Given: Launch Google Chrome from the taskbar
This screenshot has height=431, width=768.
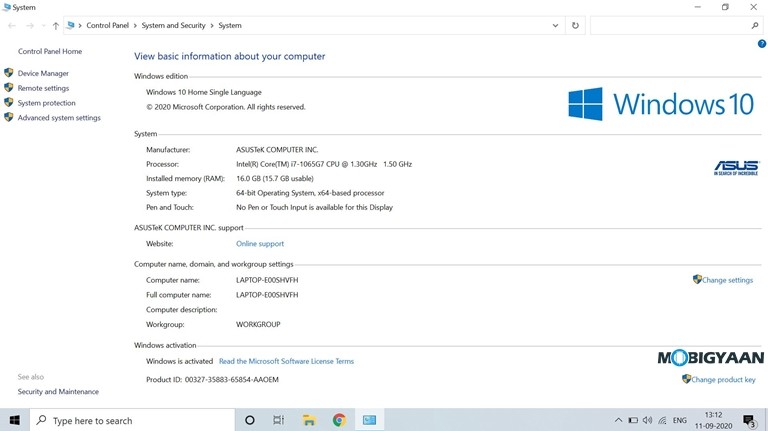Looking at the screenshot, I should (339, 420).
